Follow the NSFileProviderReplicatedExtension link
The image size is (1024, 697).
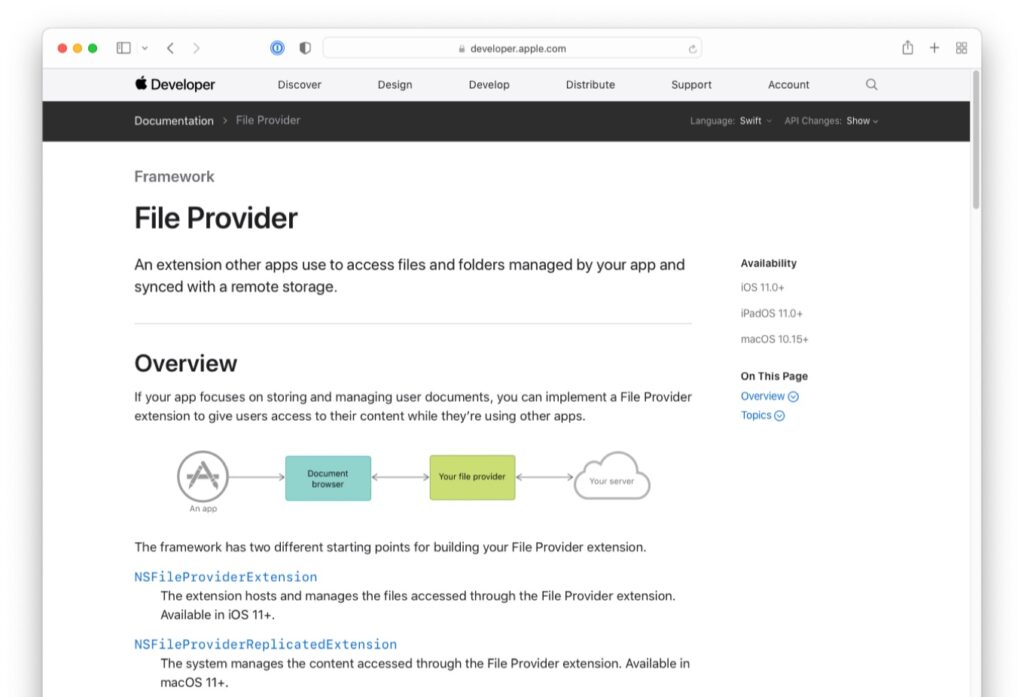tap(265, 644)
